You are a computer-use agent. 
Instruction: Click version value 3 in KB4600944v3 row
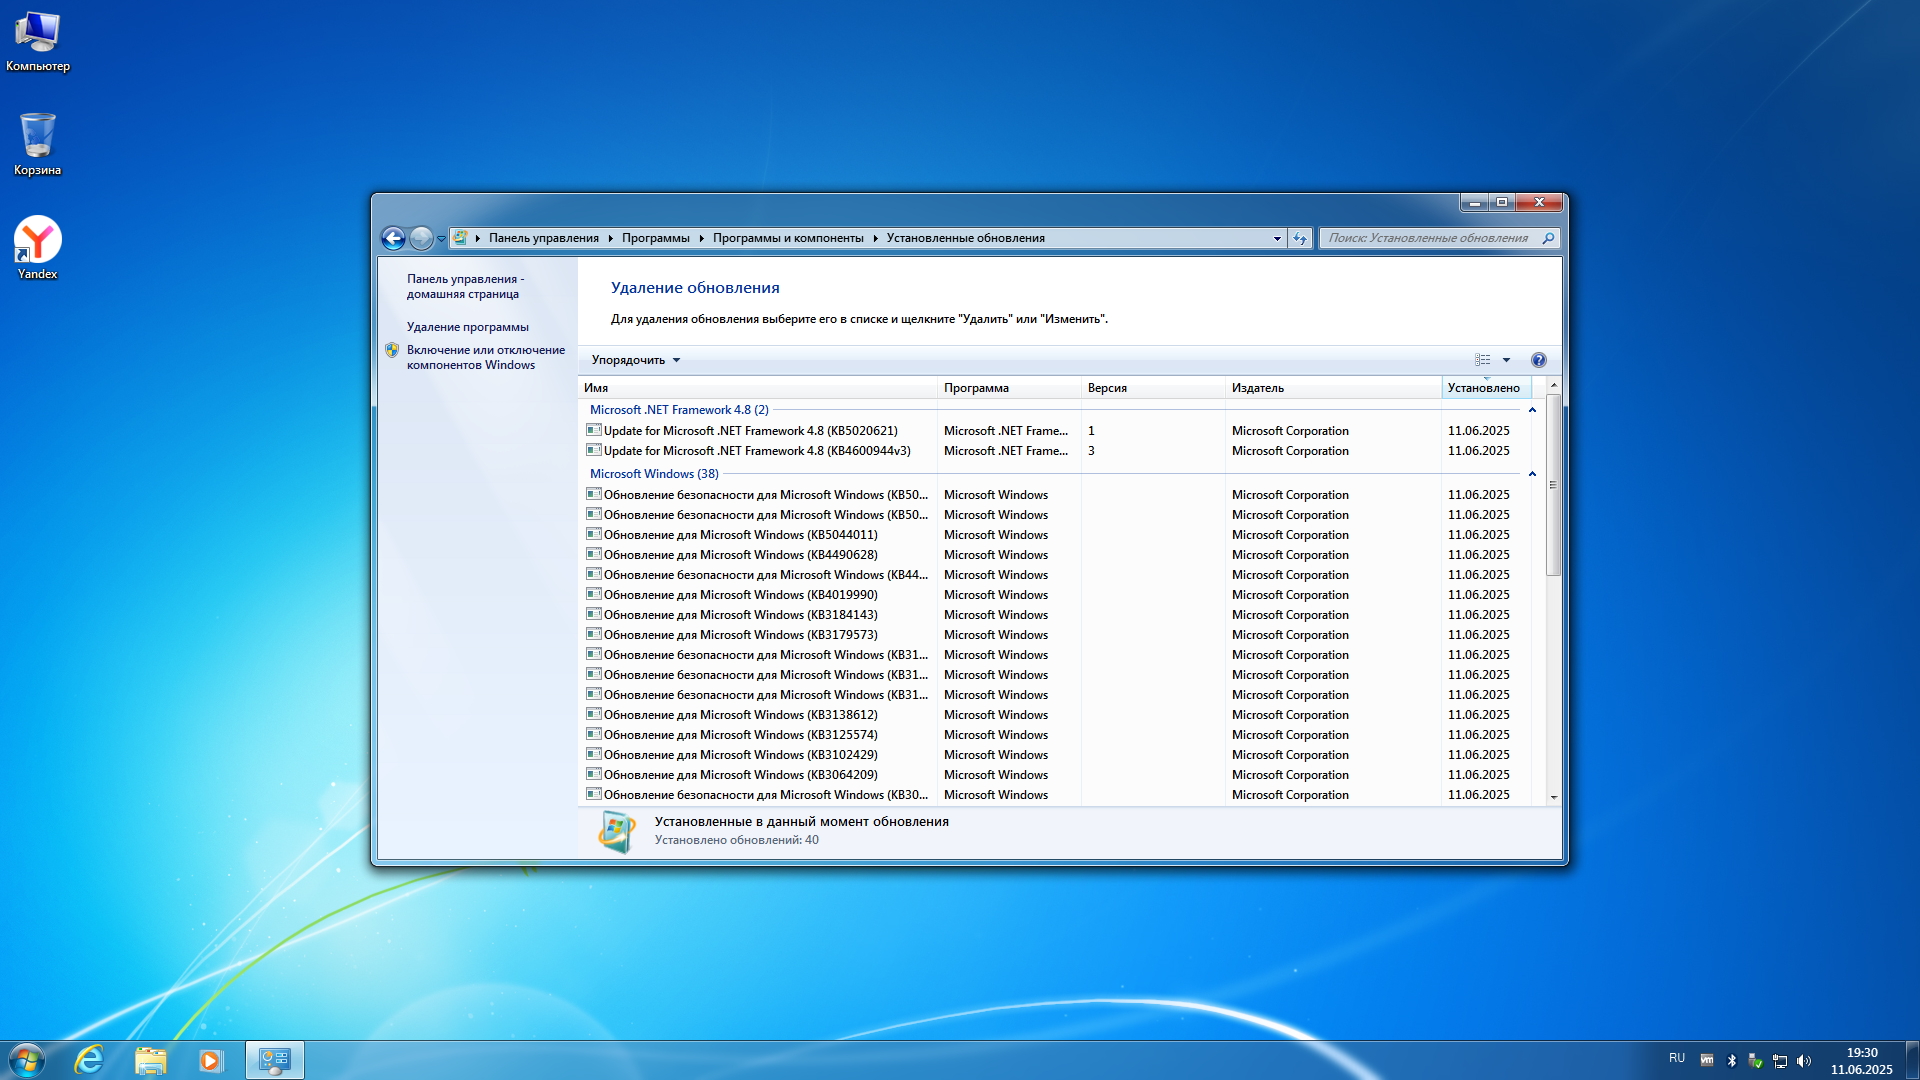click(1091, 451)
